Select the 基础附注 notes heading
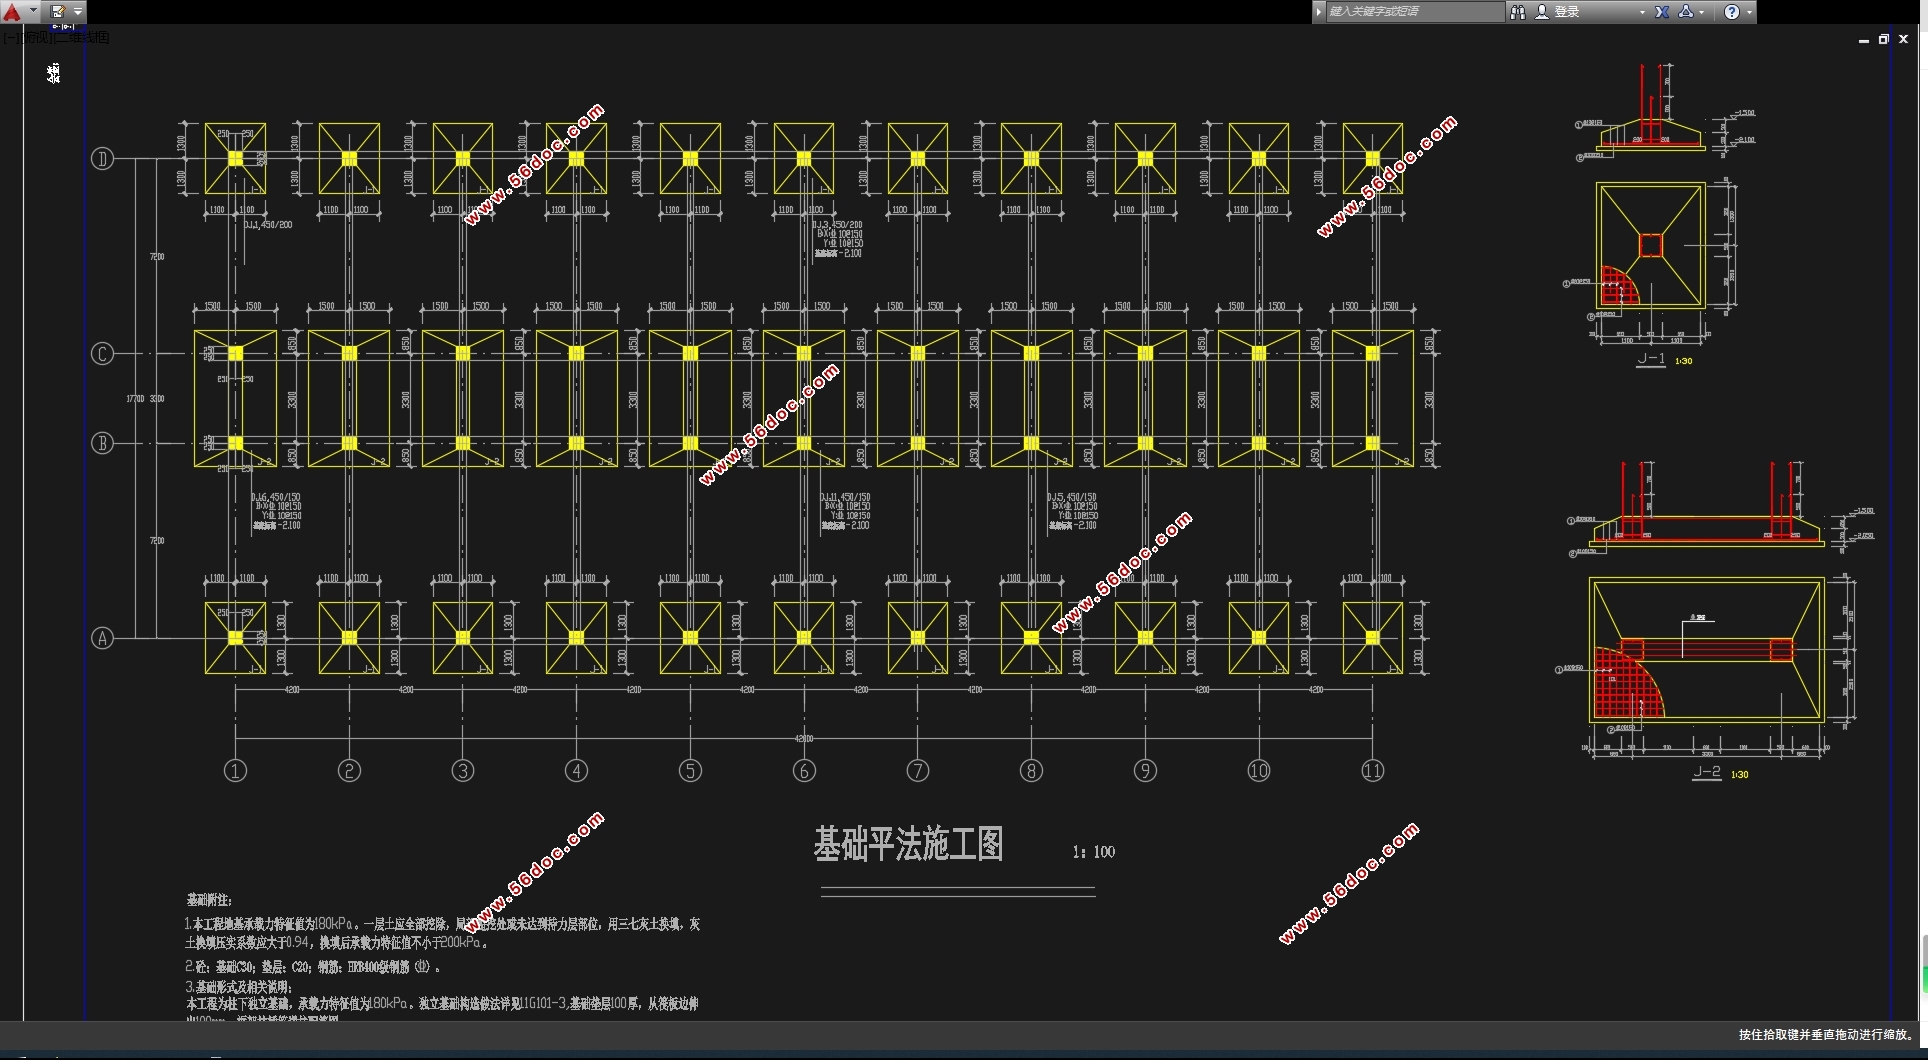1928x1060 pixels. 209,900
